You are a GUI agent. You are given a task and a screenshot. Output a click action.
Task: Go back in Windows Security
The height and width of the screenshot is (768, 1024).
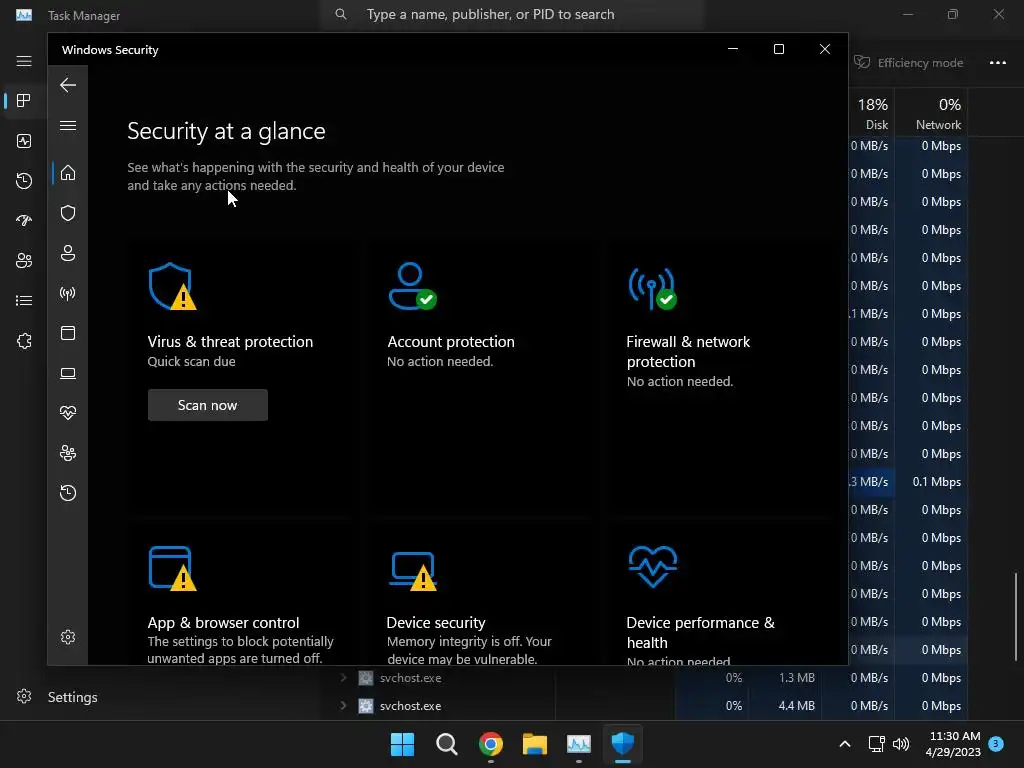click(68, 85)
